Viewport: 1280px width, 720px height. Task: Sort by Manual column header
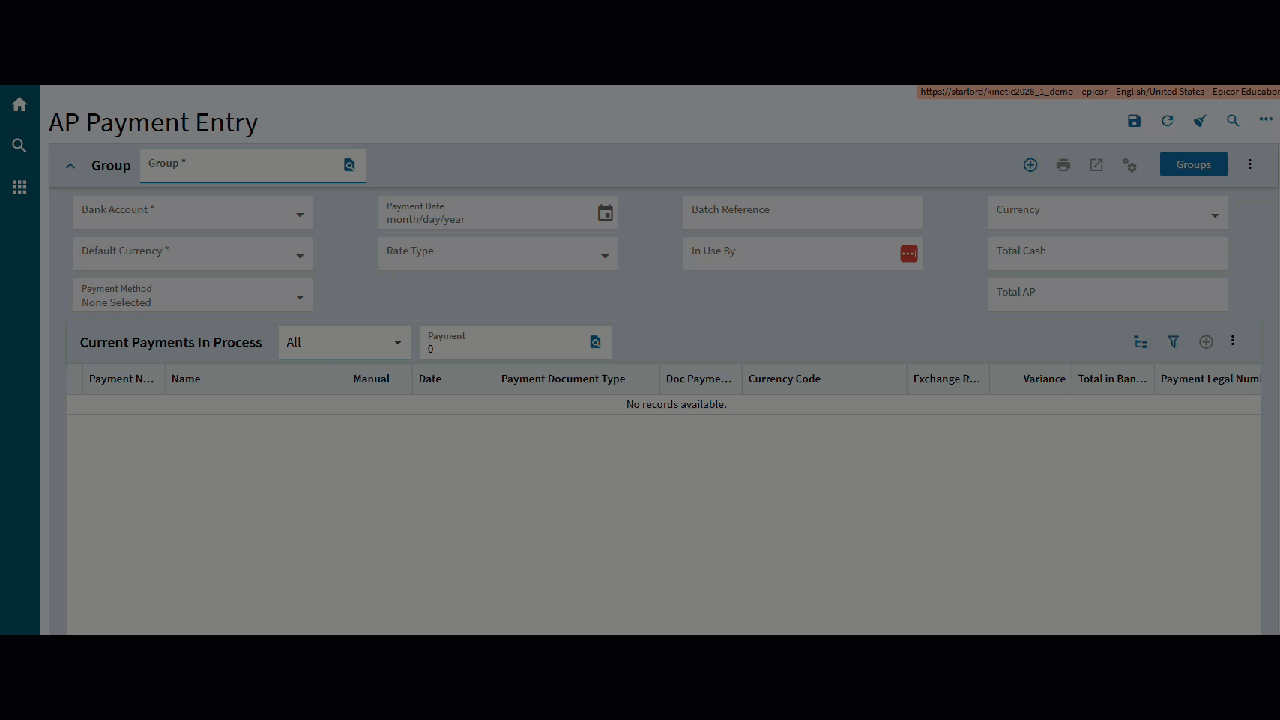coord(371,379)
